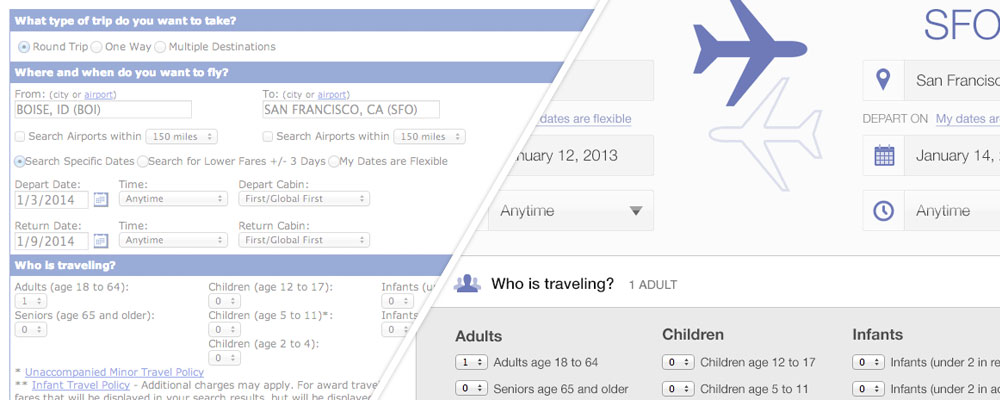Click the purple calendar icon beside January 14

point(884,155)
